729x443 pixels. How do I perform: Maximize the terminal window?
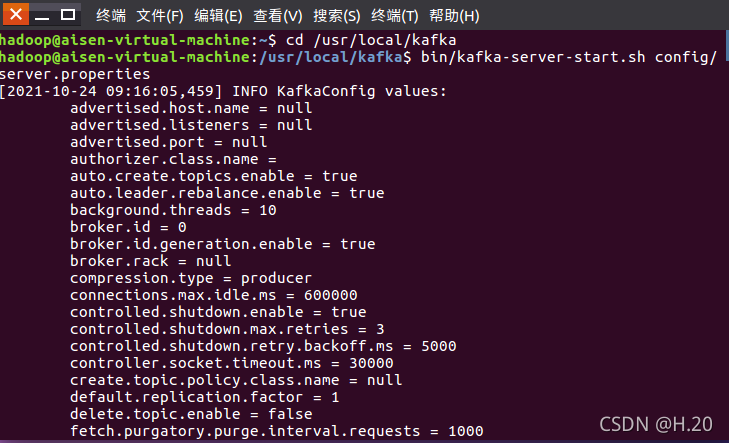[x=68, y=15]
